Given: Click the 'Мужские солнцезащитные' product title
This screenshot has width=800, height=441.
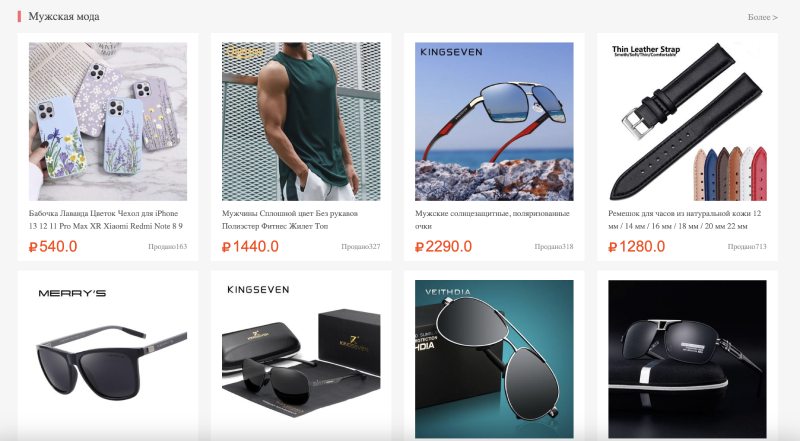Looking at the screenshot, I should coord(492,219).
